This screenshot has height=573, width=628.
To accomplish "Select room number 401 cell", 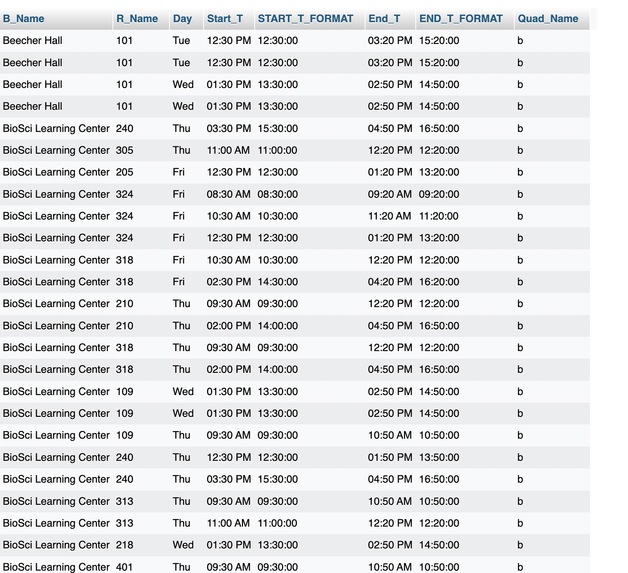I will 125,567.
